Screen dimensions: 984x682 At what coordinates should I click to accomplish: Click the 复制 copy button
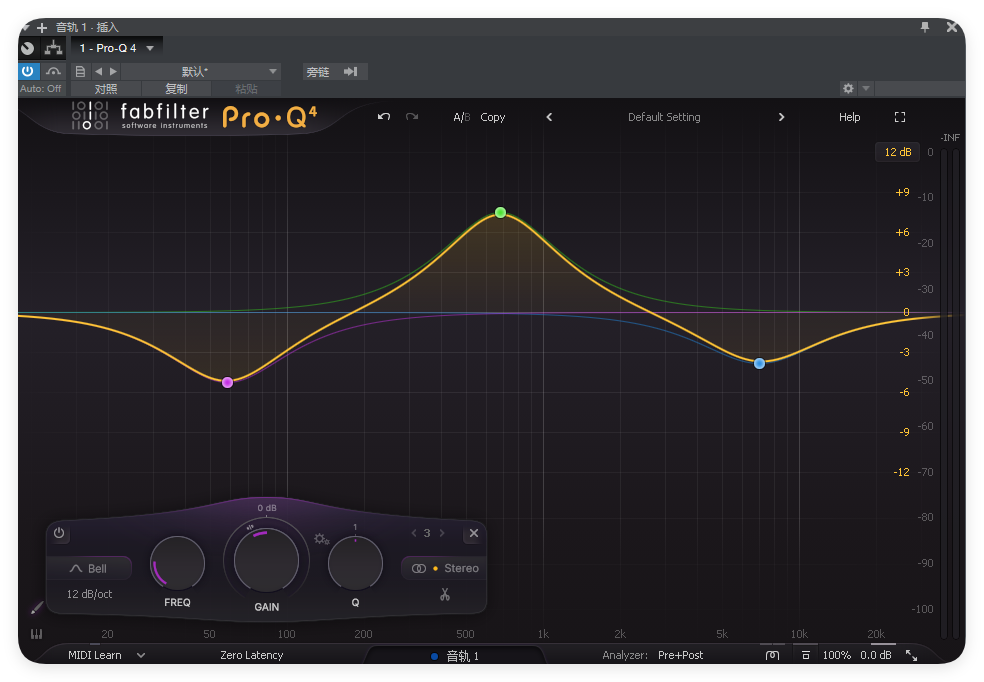coord(176,89)
